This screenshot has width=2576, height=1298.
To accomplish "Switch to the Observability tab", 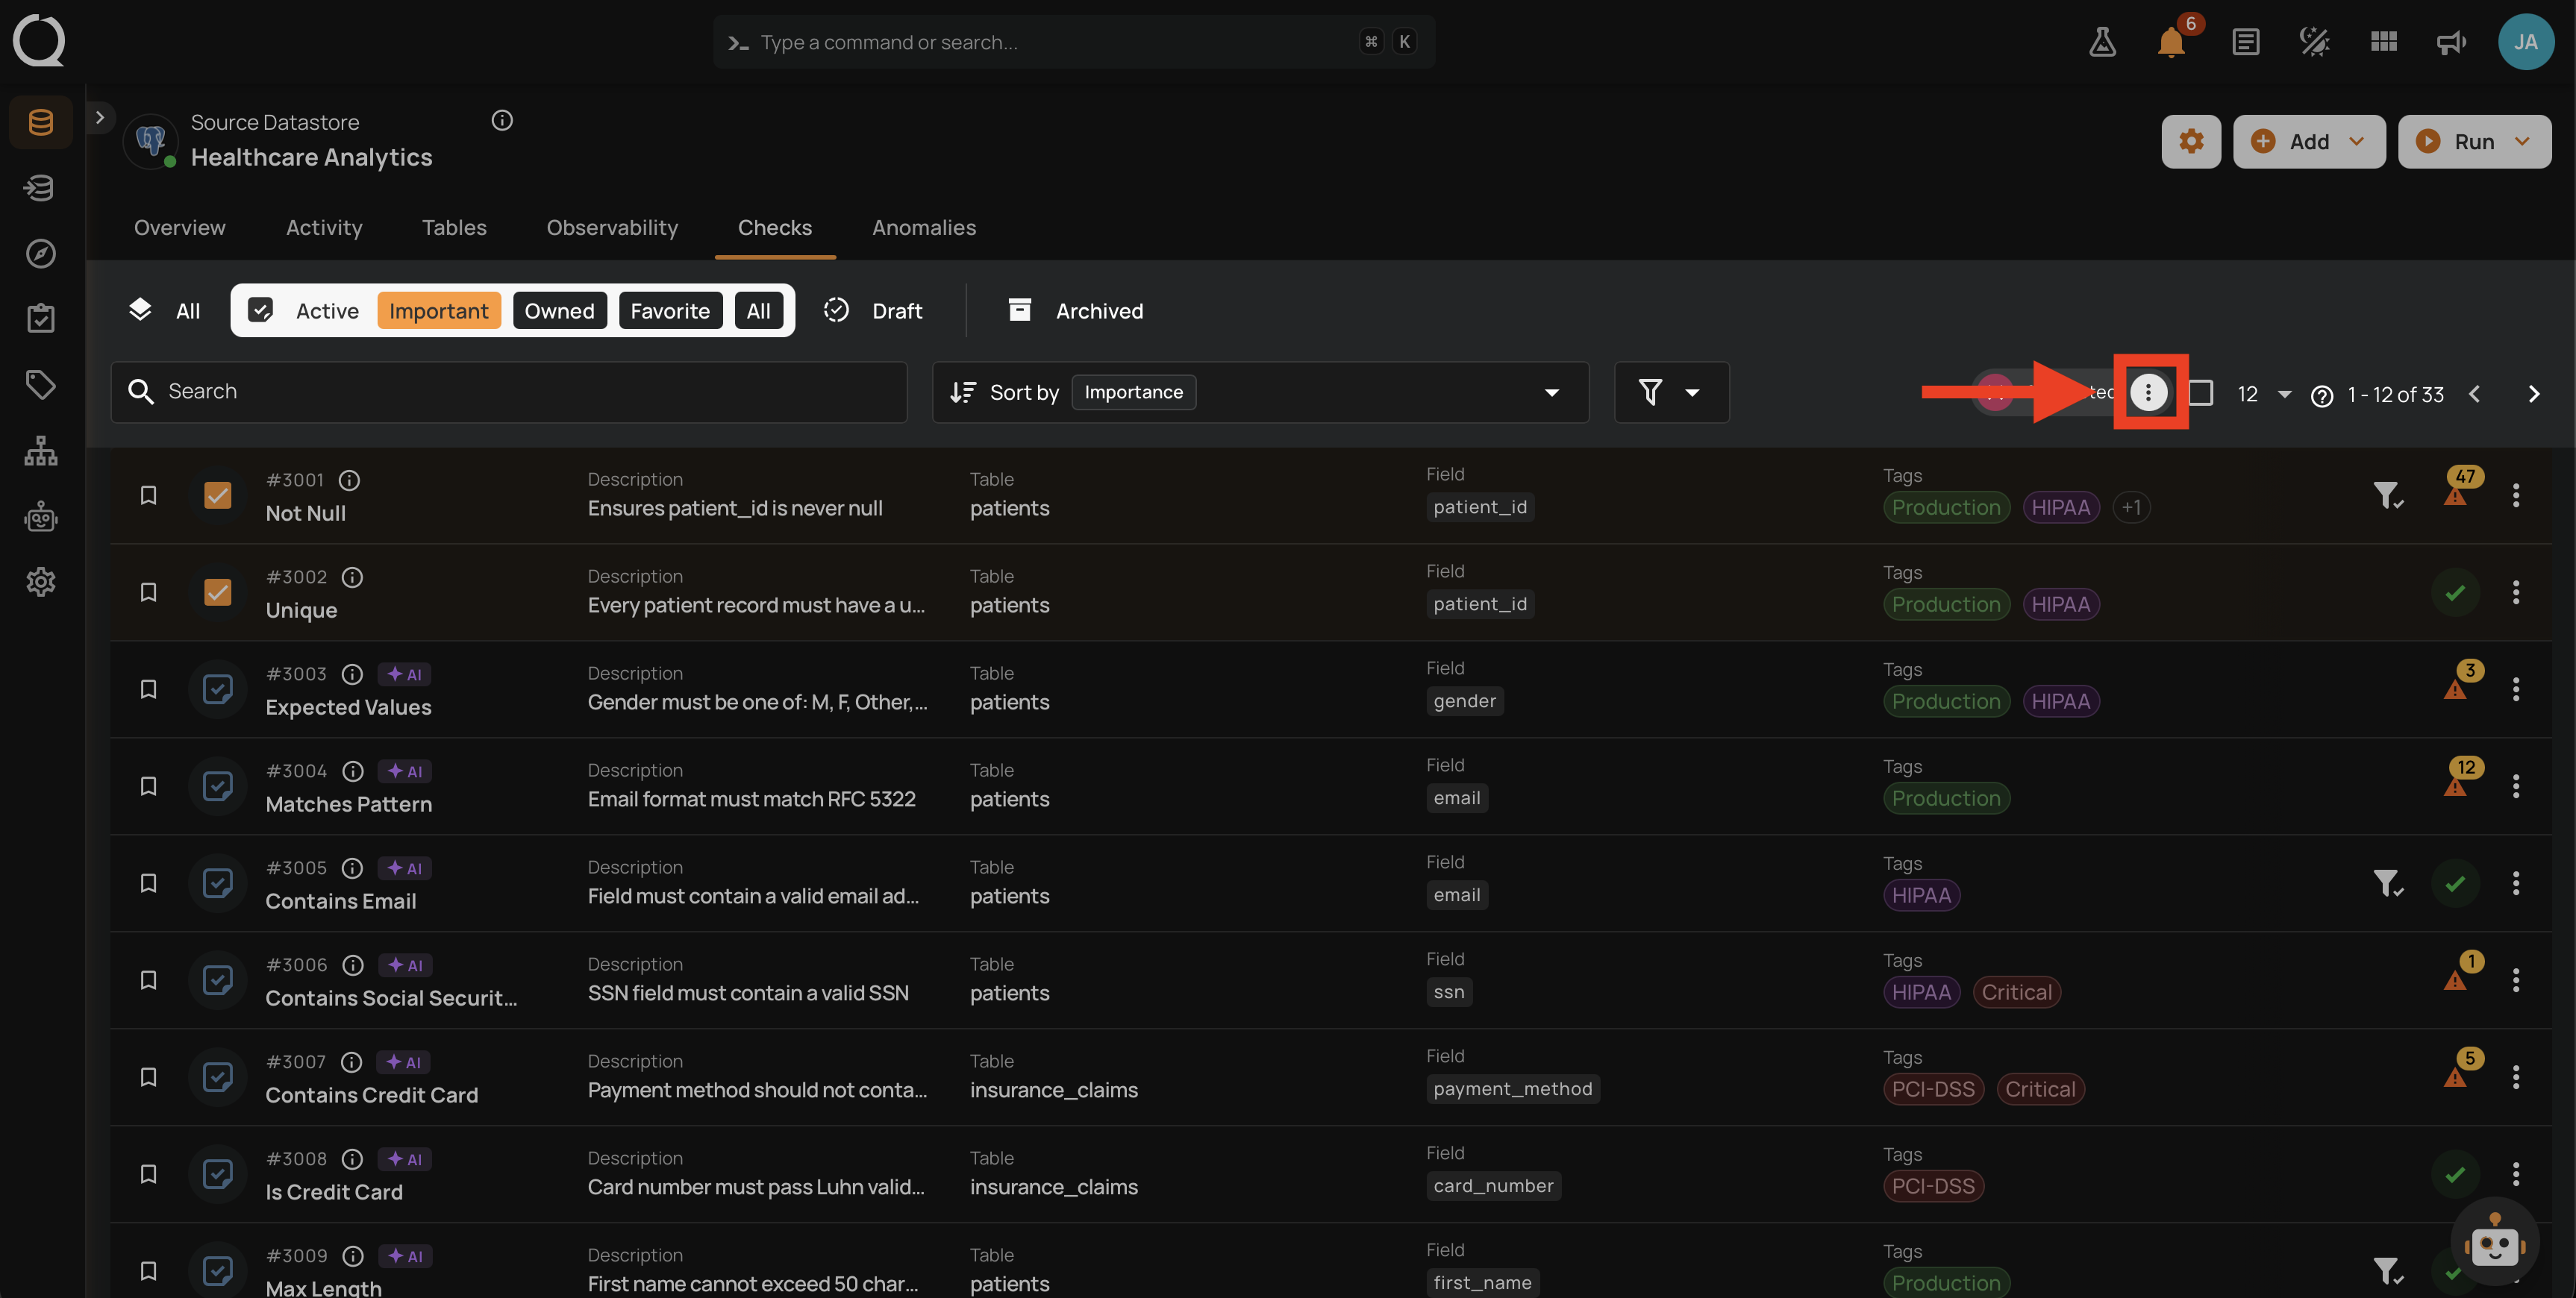I will tap(612, 228).
